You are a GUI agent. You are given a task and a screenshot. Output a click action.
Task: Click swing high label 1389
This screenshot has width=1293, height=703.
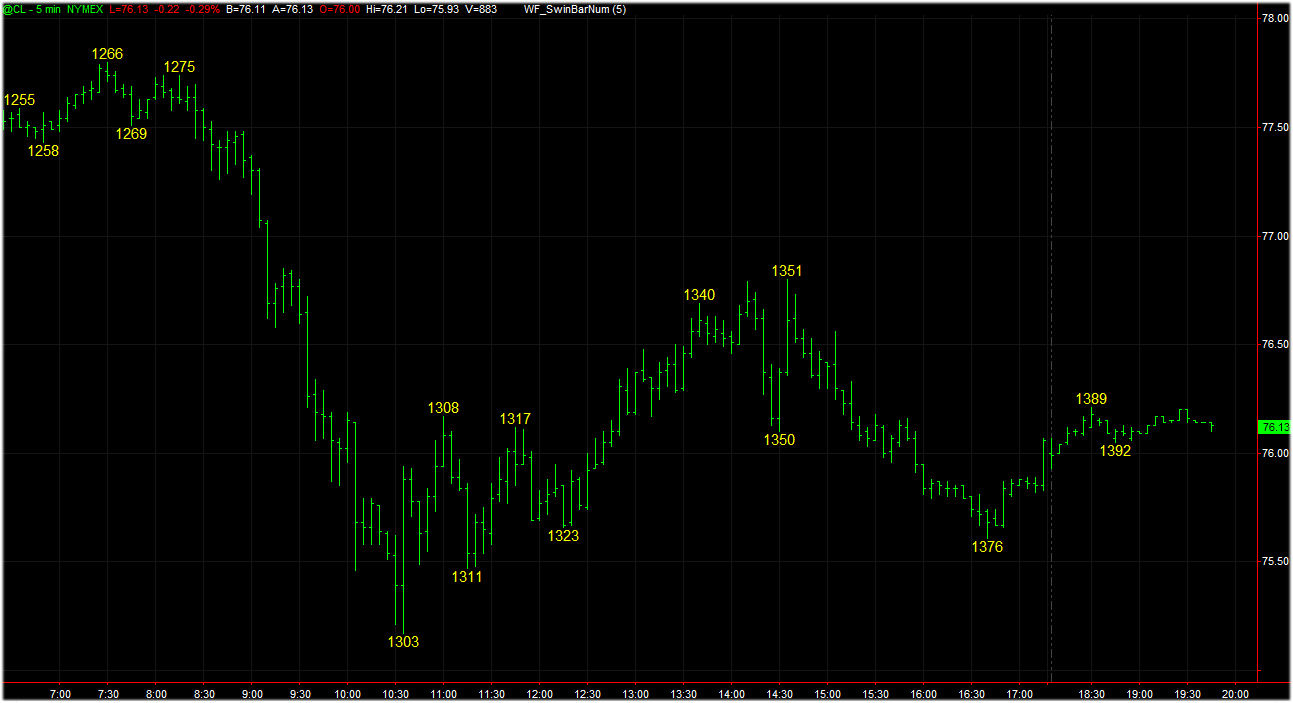click(1091, 399)
